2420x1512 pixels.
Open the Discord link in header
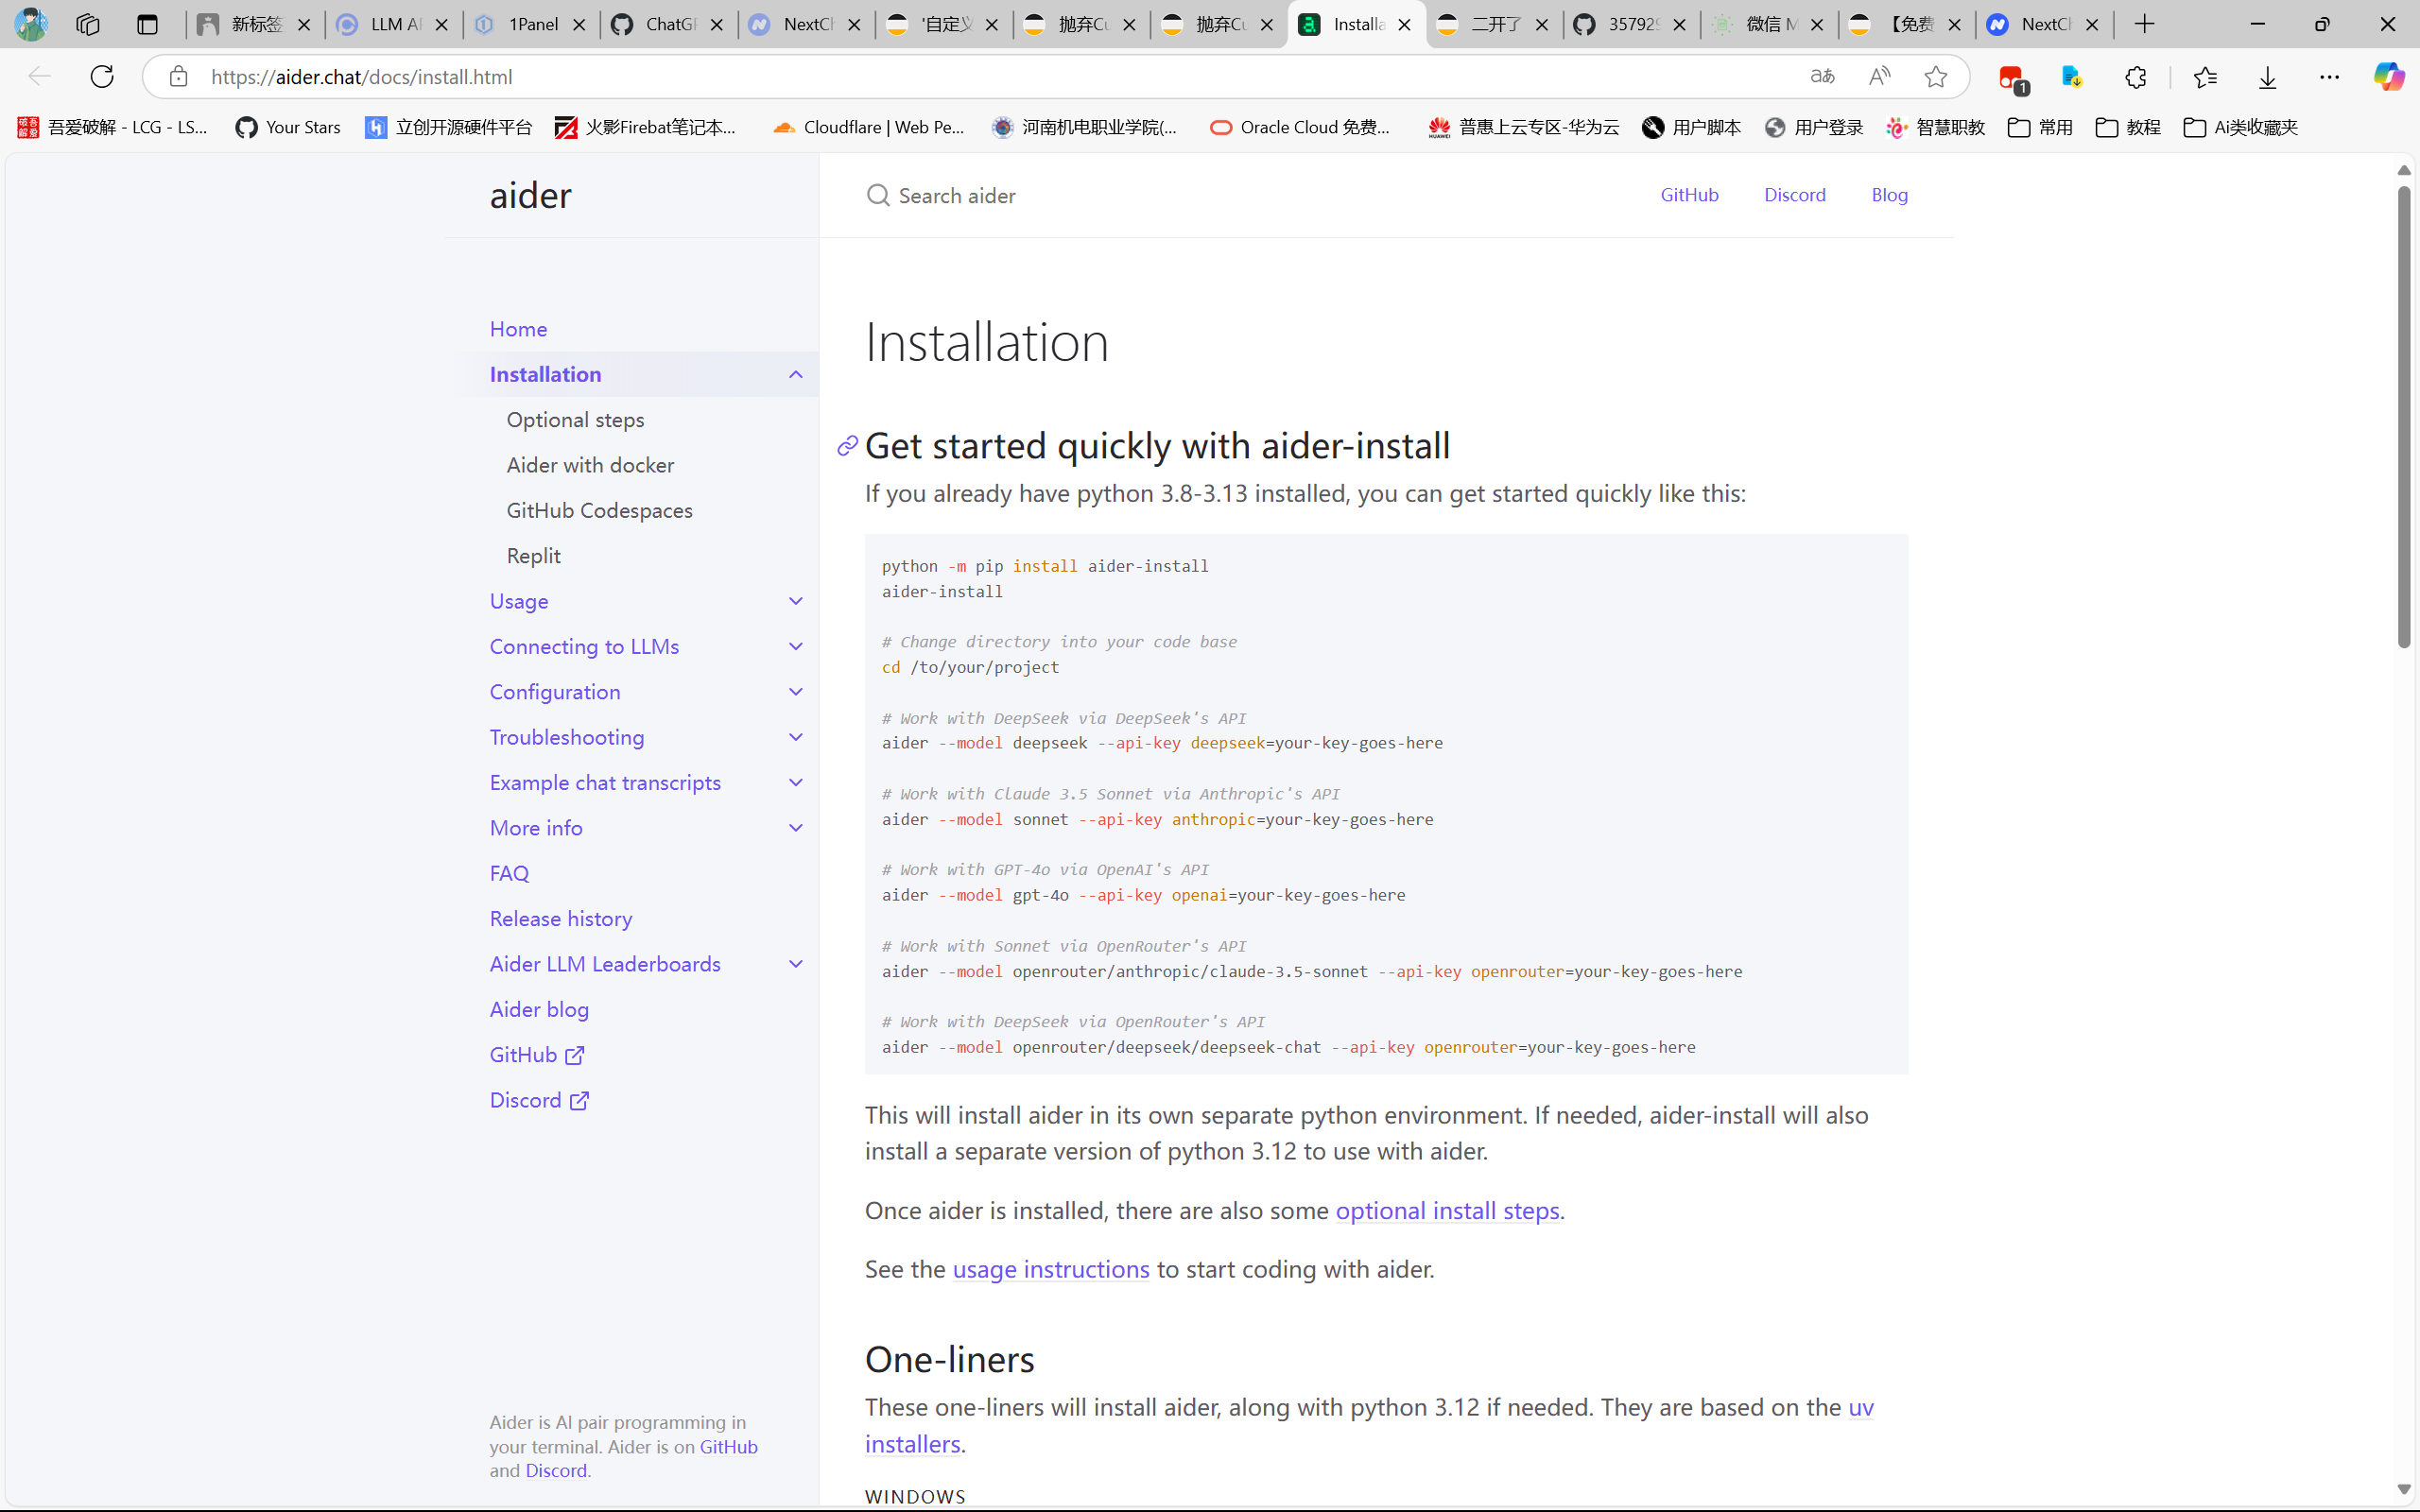tap(1794, 195)
